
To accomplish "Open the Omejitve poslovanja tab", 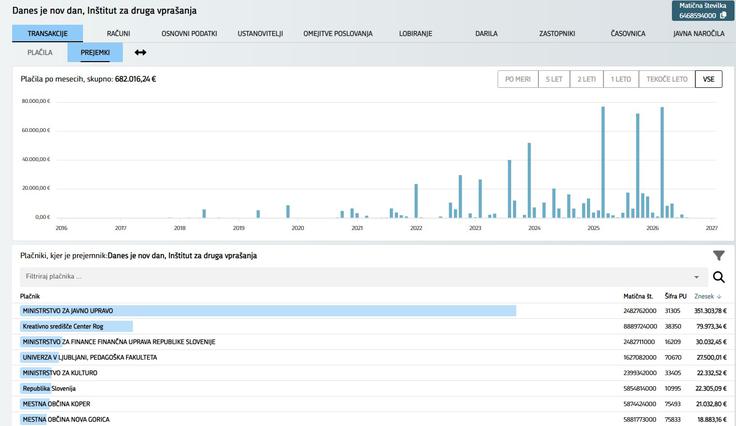I will [338, 33].
